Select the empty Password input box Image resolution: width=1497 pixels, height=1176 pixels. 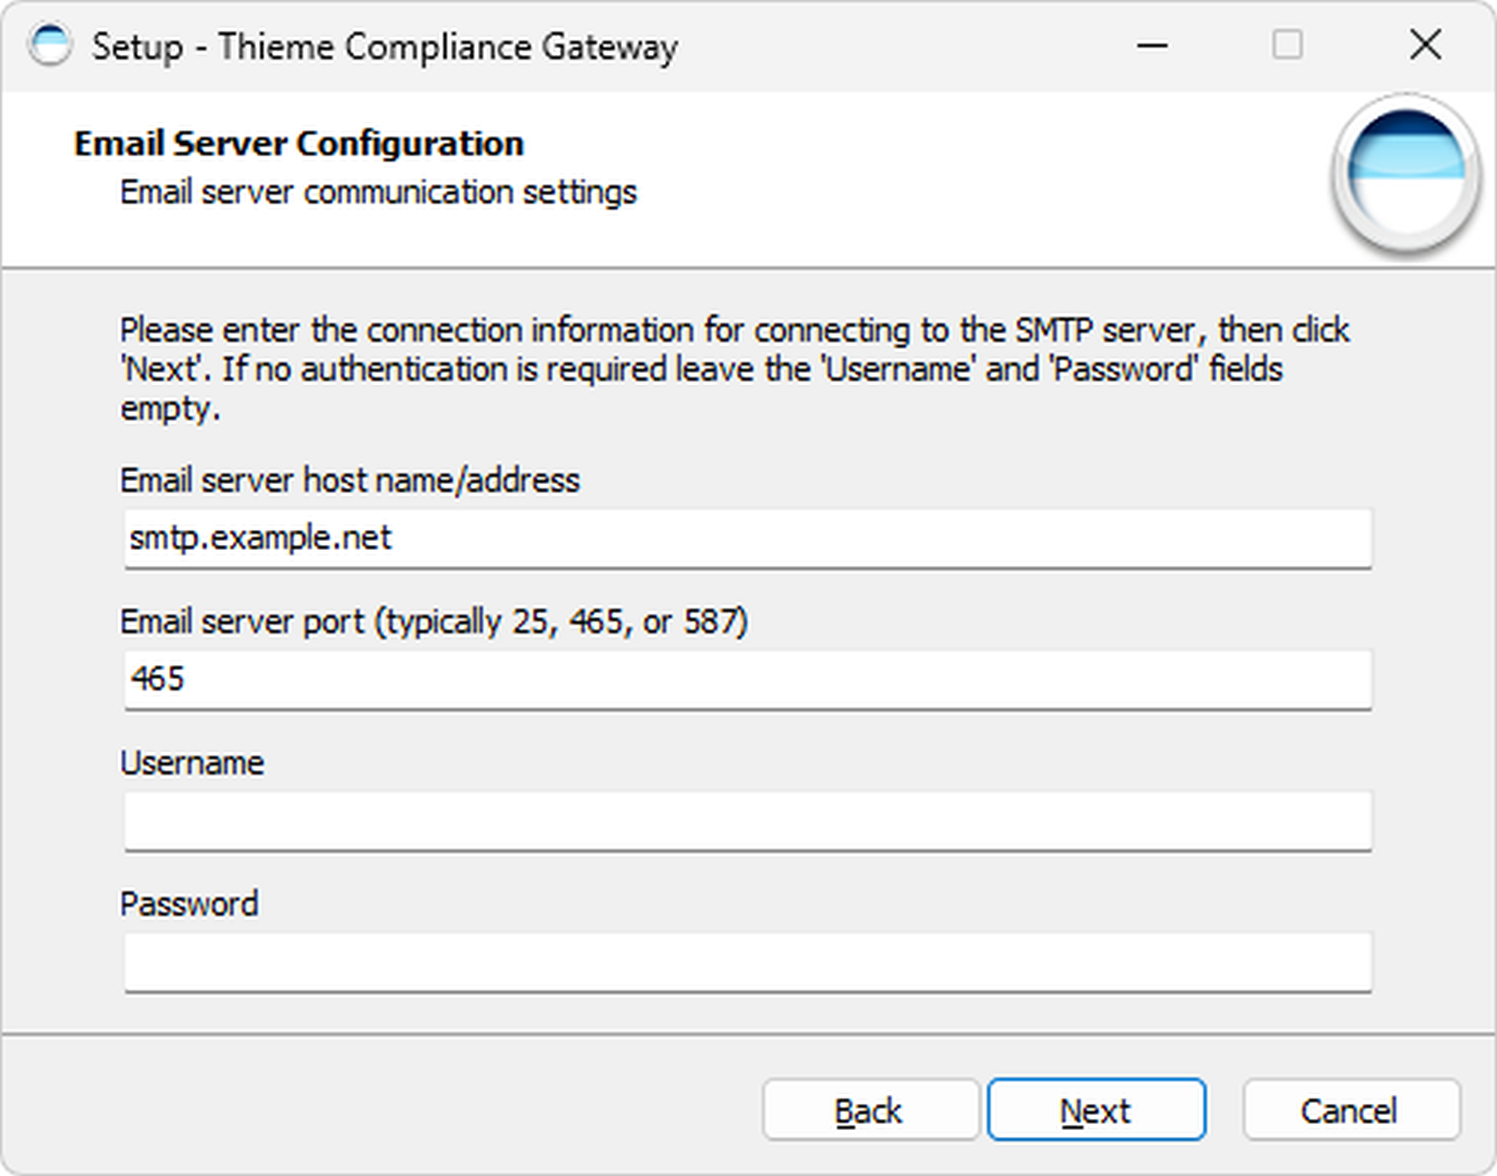747,962
